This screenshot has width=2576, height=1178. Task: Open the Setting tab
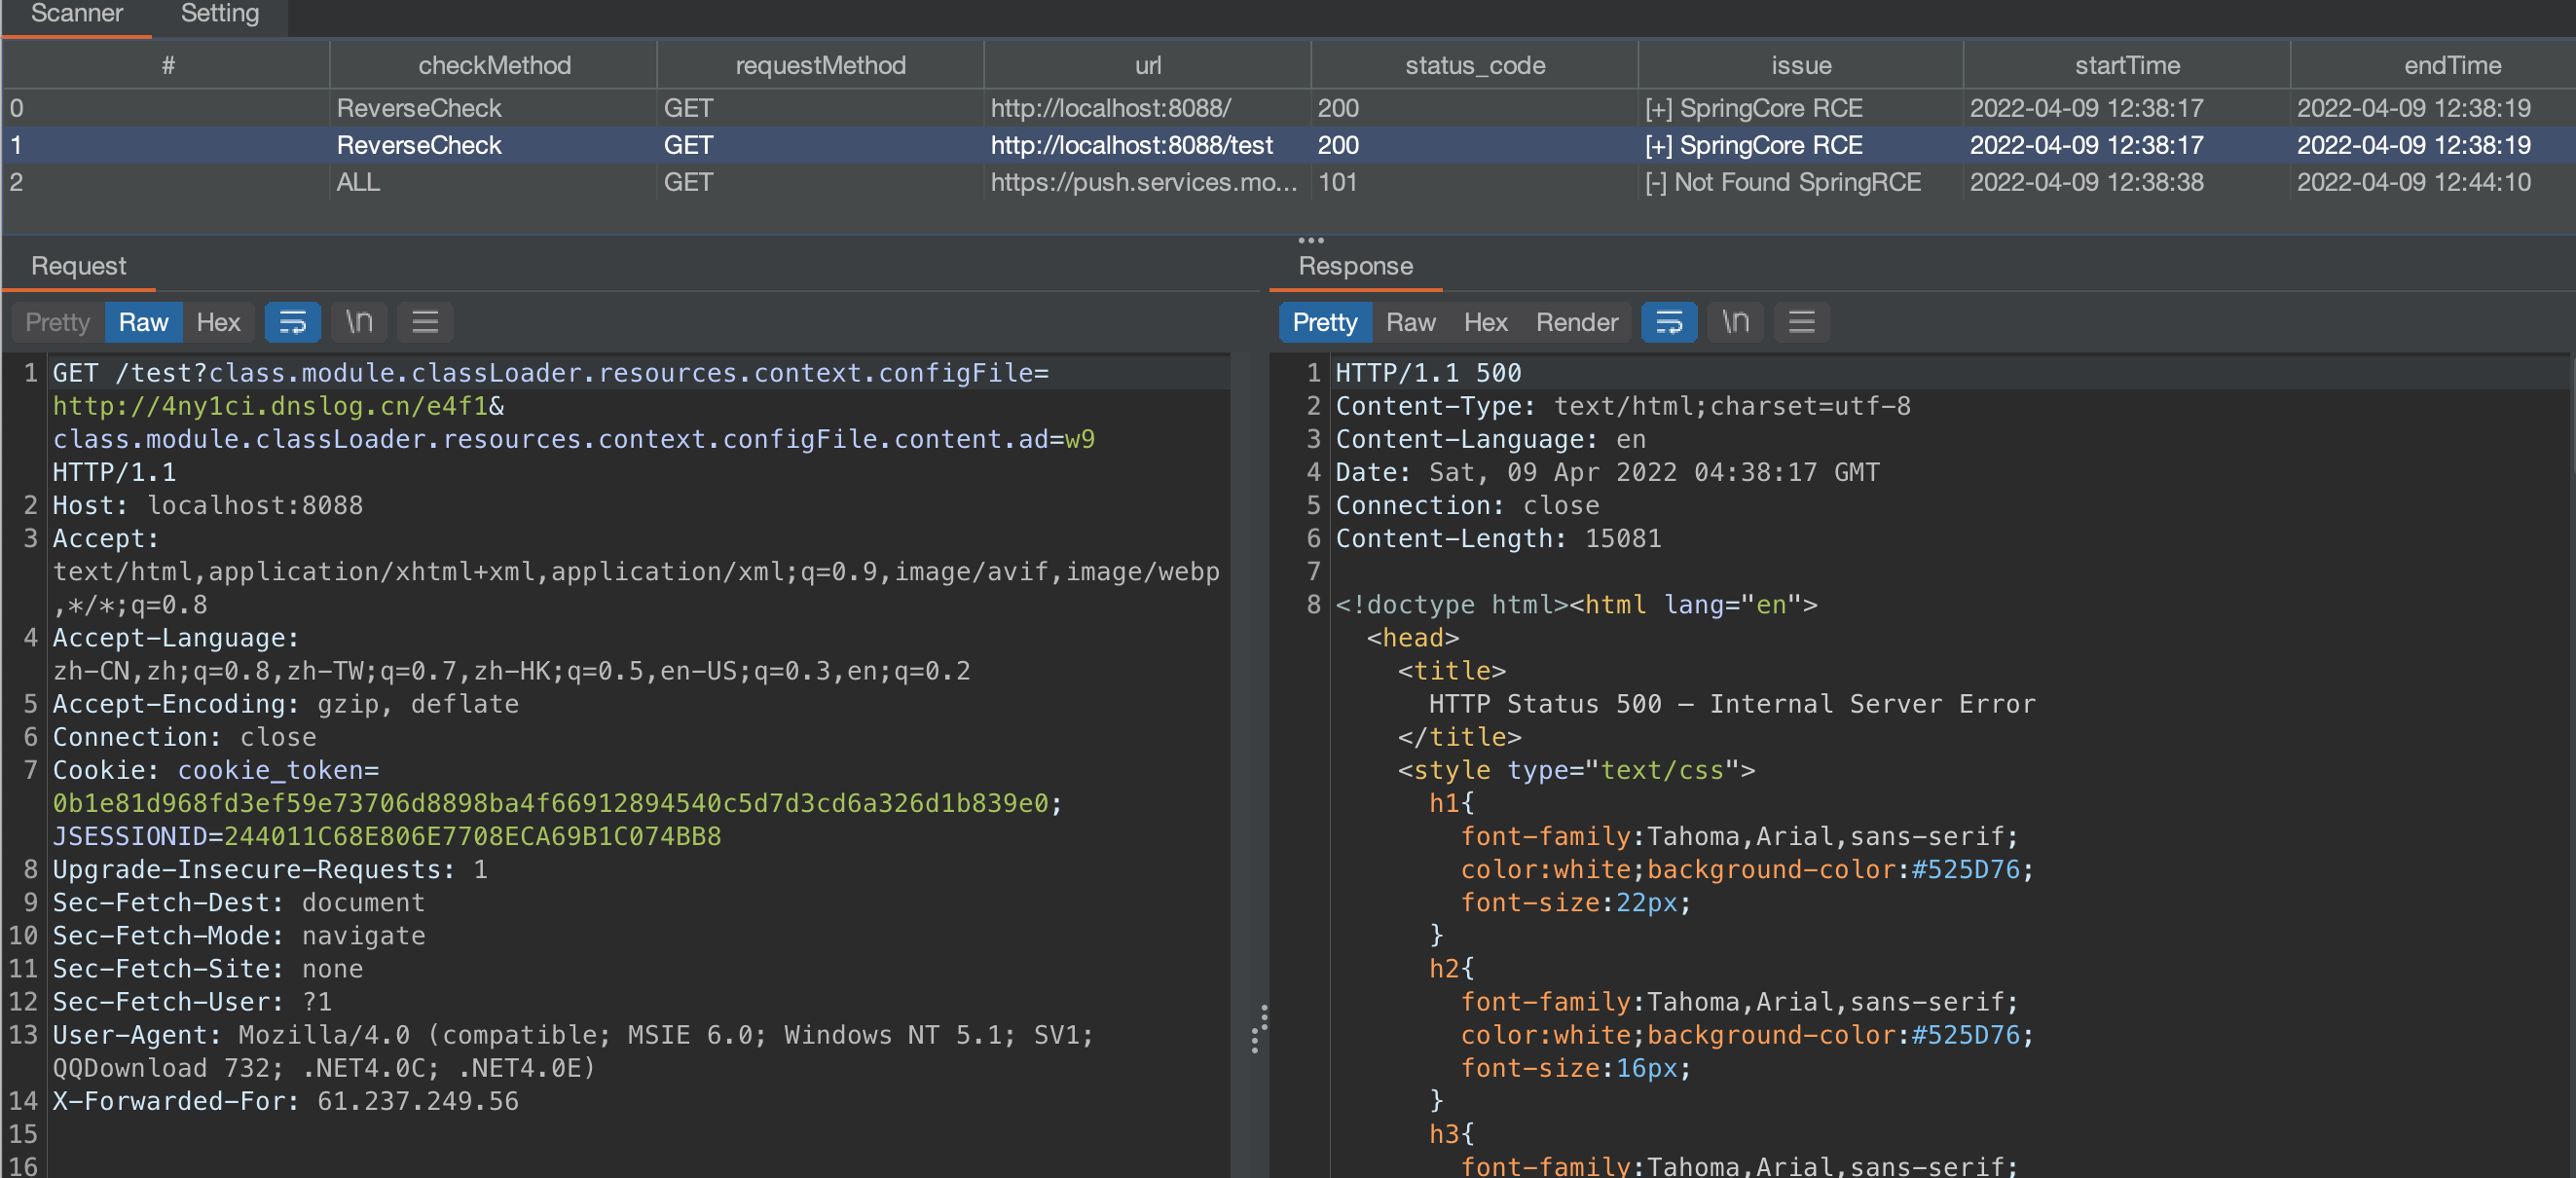pyautogui.click(x=219, y=14)
